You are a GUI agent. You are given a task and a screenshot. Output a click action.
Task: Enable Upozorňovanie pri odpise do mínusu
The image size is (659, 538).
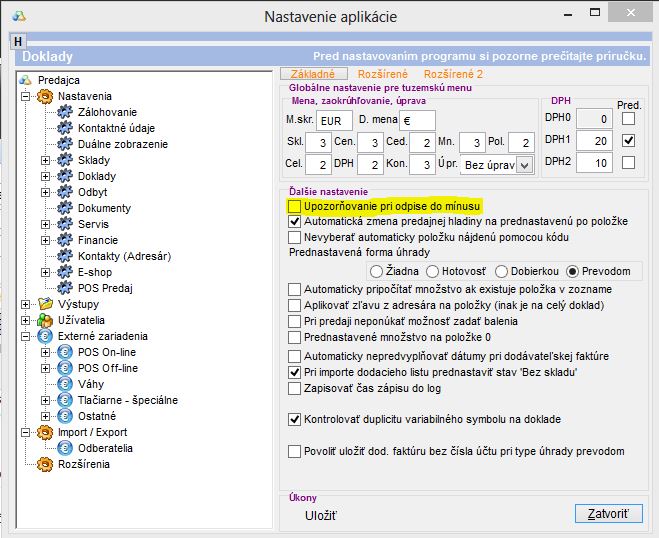click(x=294, y=205)
